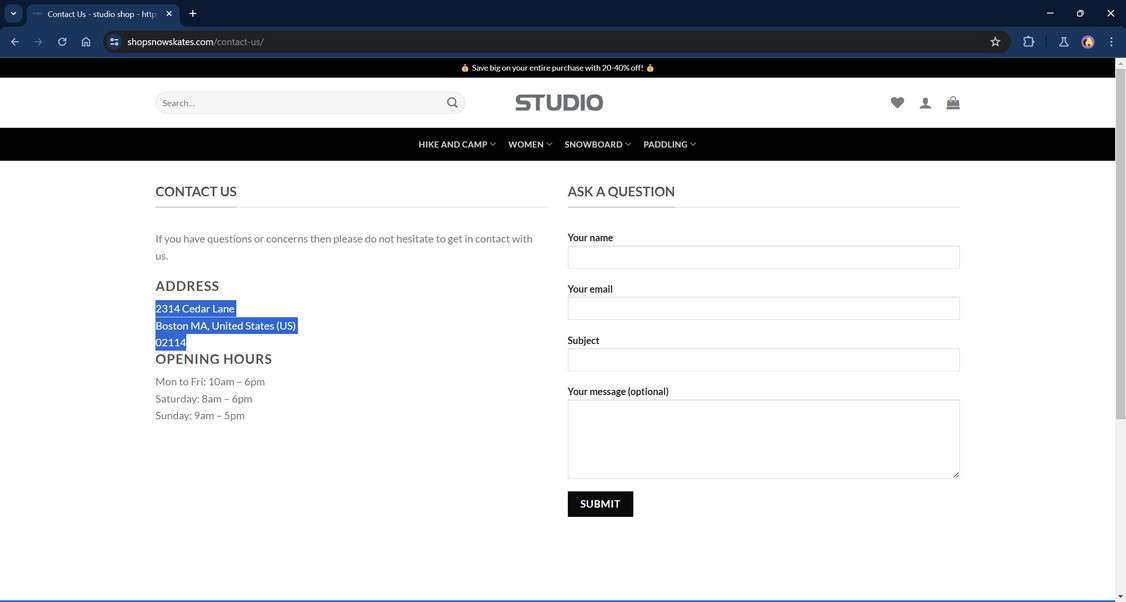Image resolution: width=1126 pixels, height=602 pixels.
Task: Click the ASK A QUESTION heading
Action: [621, 191]
